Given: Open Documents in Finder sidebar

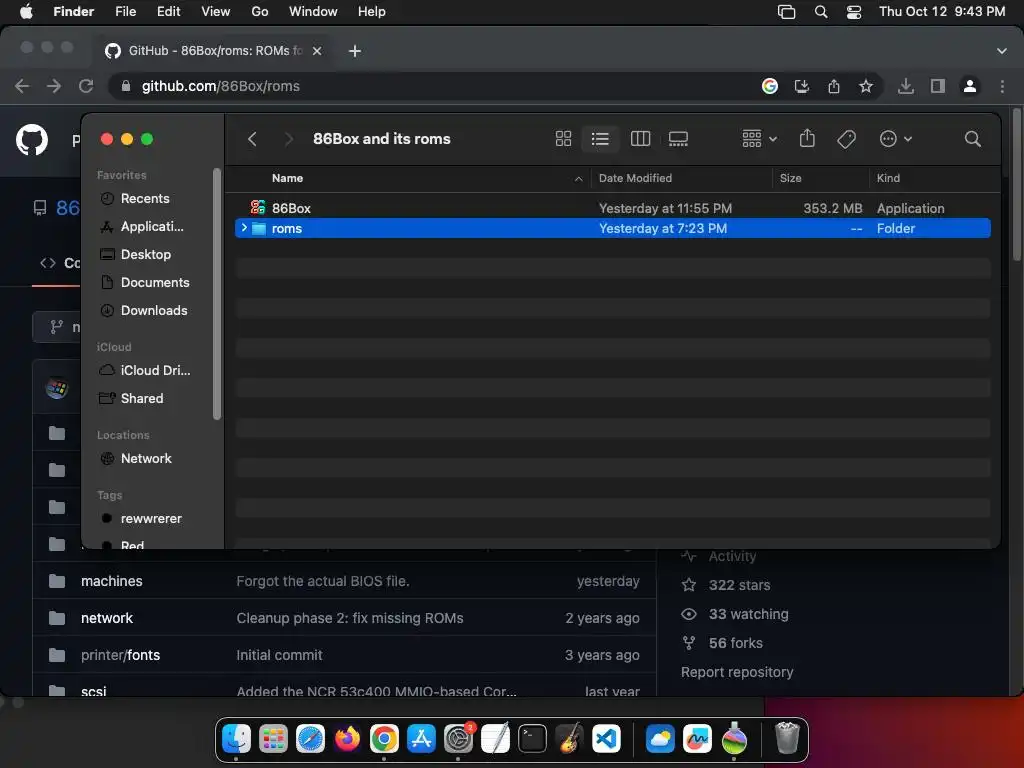Looking at the screenshot, I should [x=155, y=283].
